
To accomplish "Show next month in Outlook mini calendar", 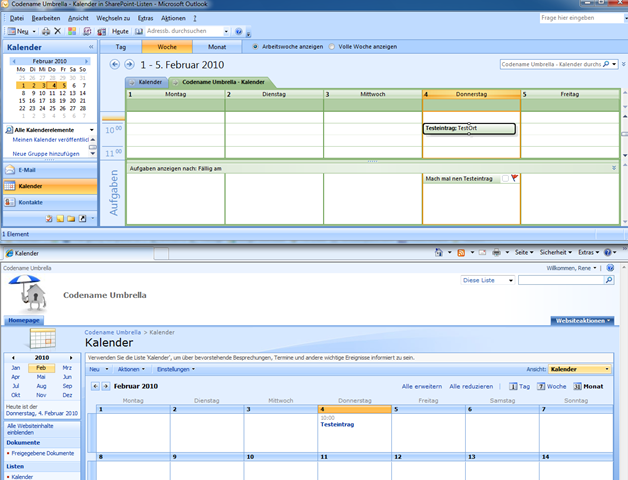I will click(86, 61).
